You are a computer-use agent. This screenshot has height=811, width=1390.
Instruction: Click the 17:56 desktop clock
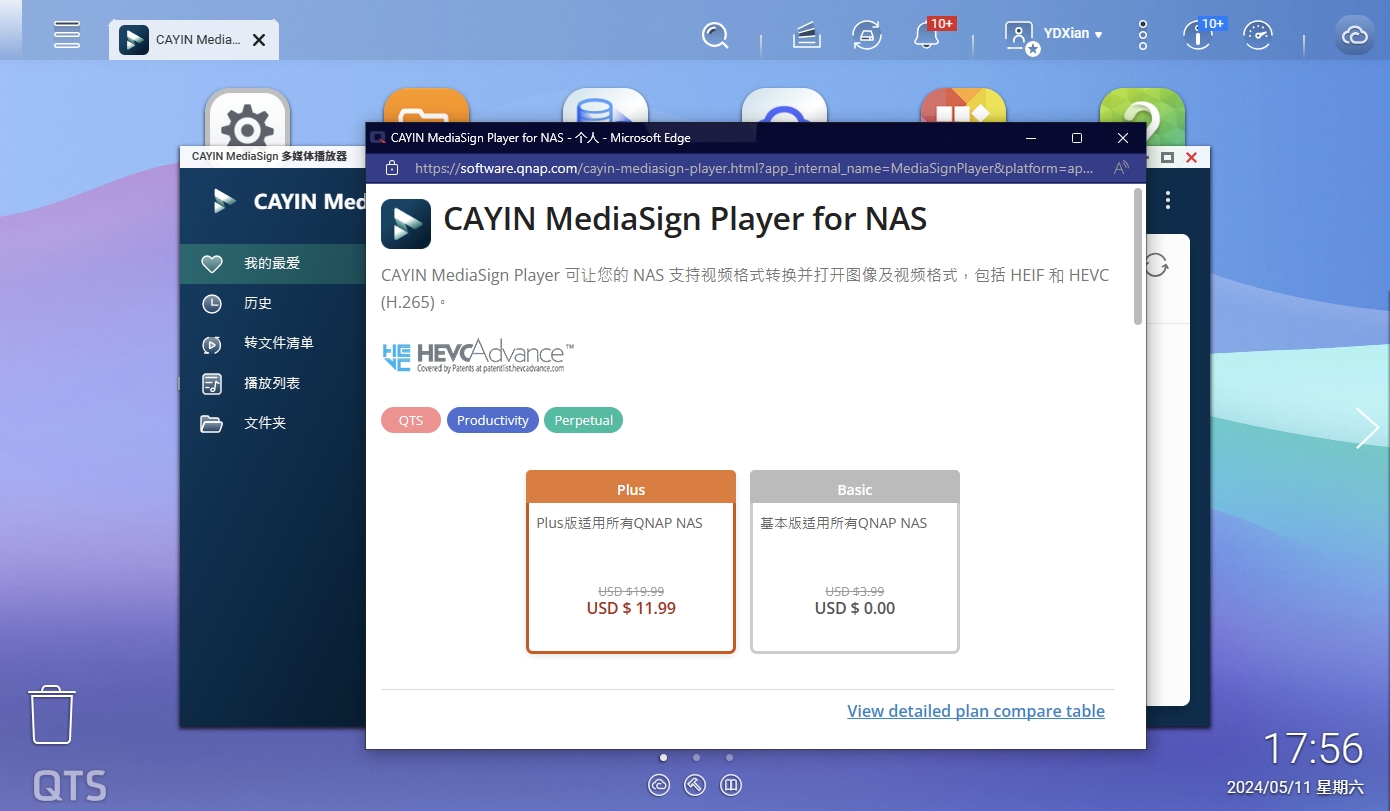(1313, 749)
